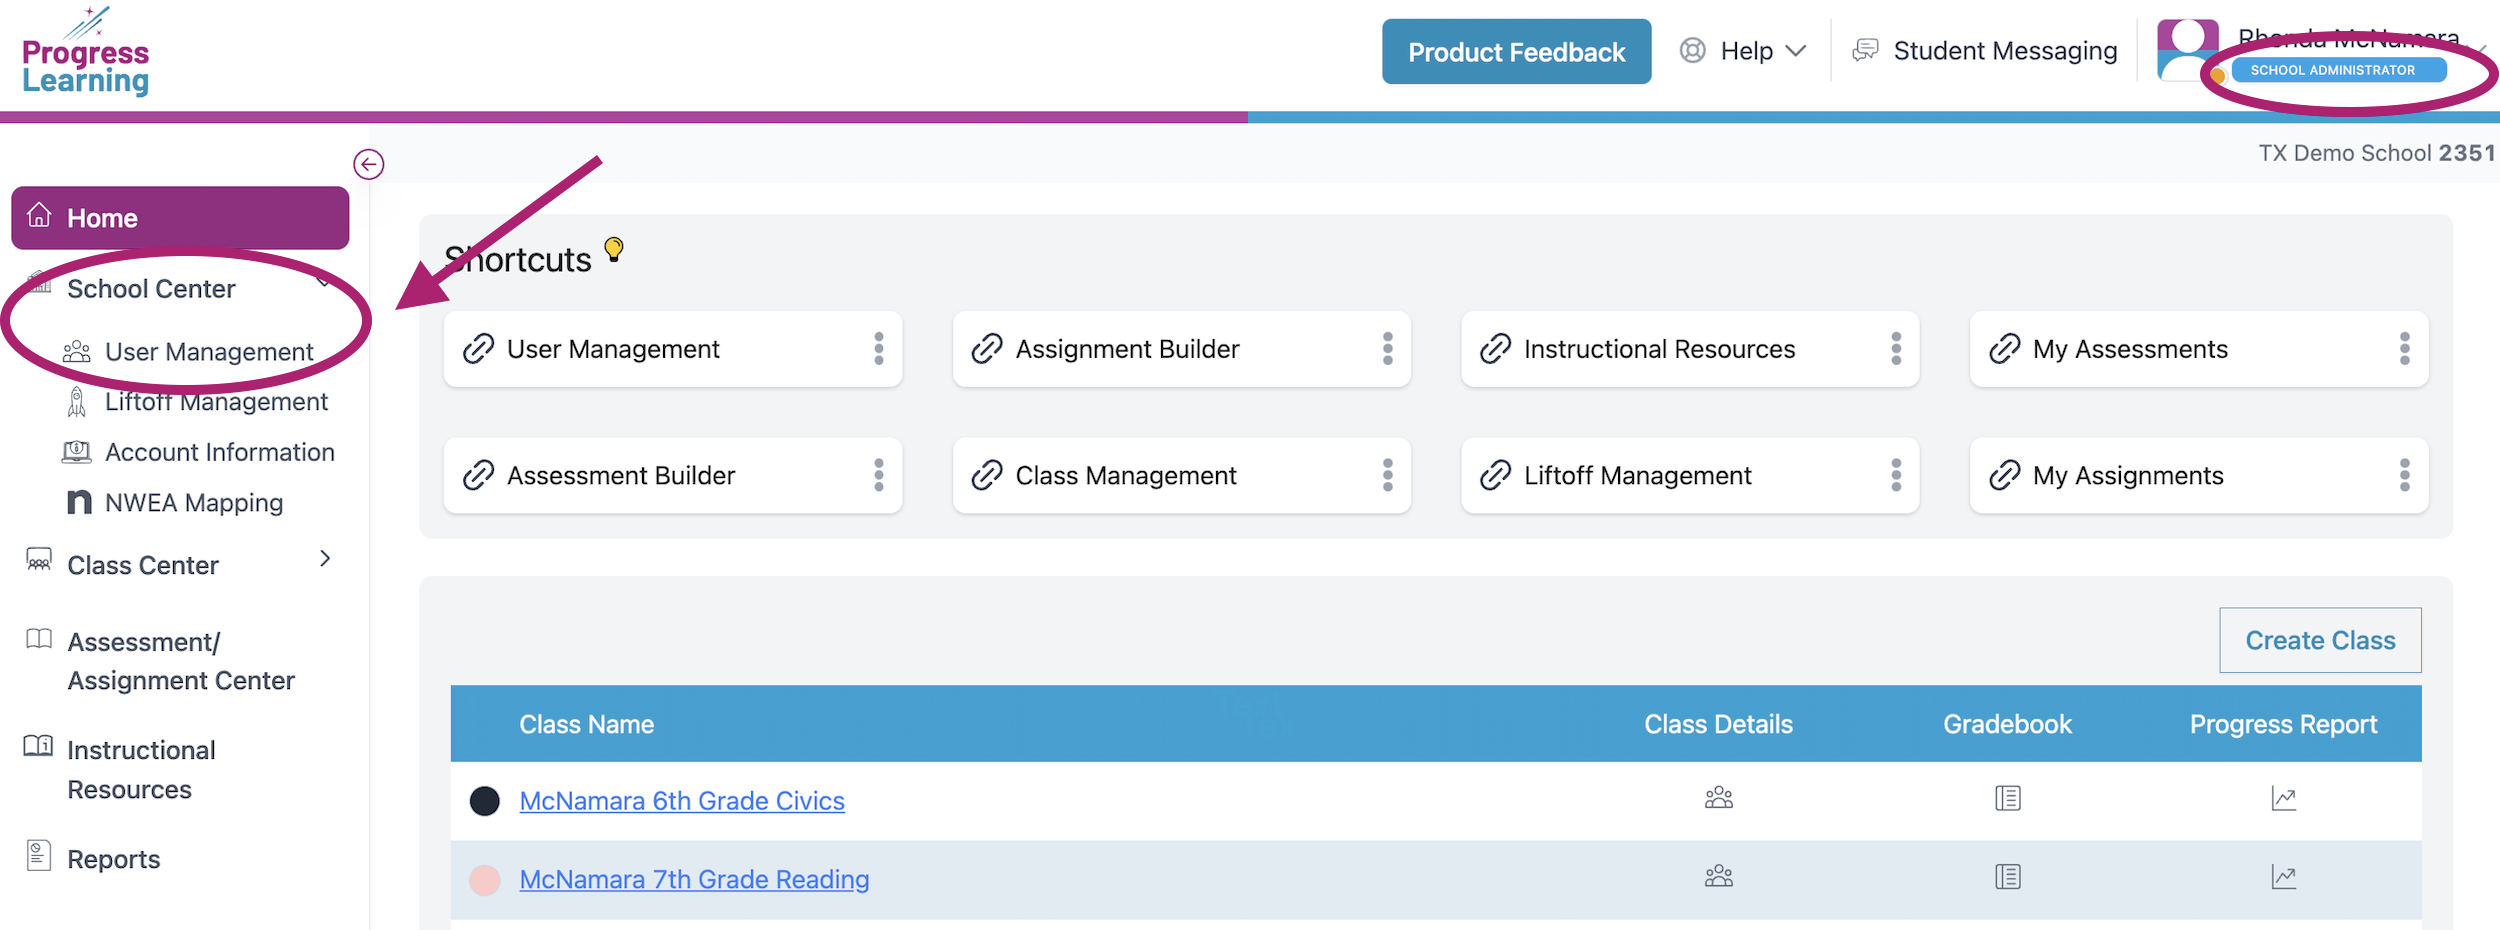Click the Class Name column header
This screenshot has height=930, width=2500.
[587, 724]
